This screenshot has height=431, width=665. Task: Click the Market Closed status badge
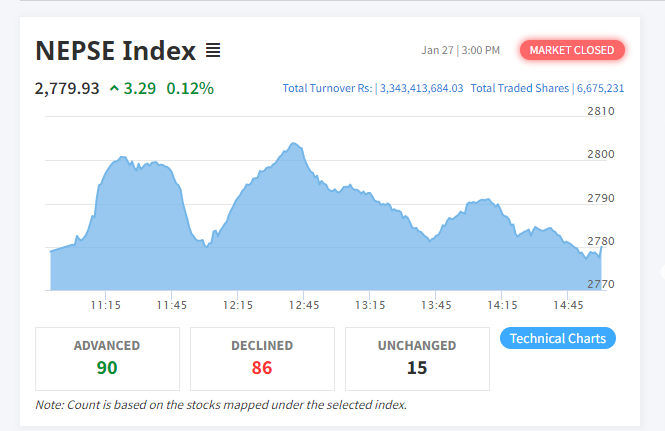point(572,50)
